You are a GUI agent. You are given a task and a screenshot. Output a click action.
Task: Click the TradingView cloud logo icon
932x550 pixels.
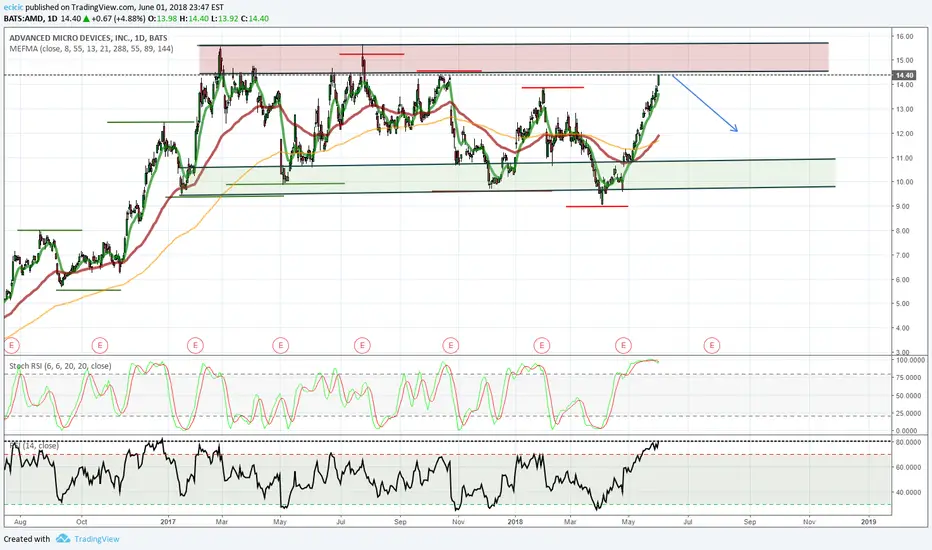63,539
